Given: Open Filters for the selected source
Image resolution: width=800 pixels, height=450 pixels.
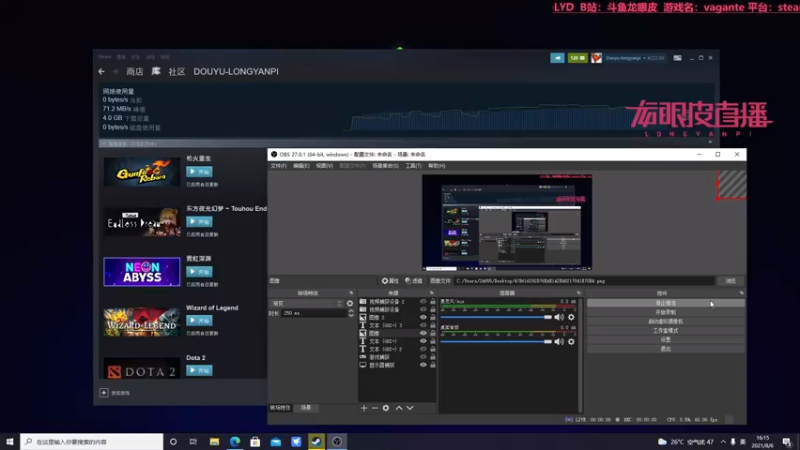Looking at the screenshot, I should point(414,281).
